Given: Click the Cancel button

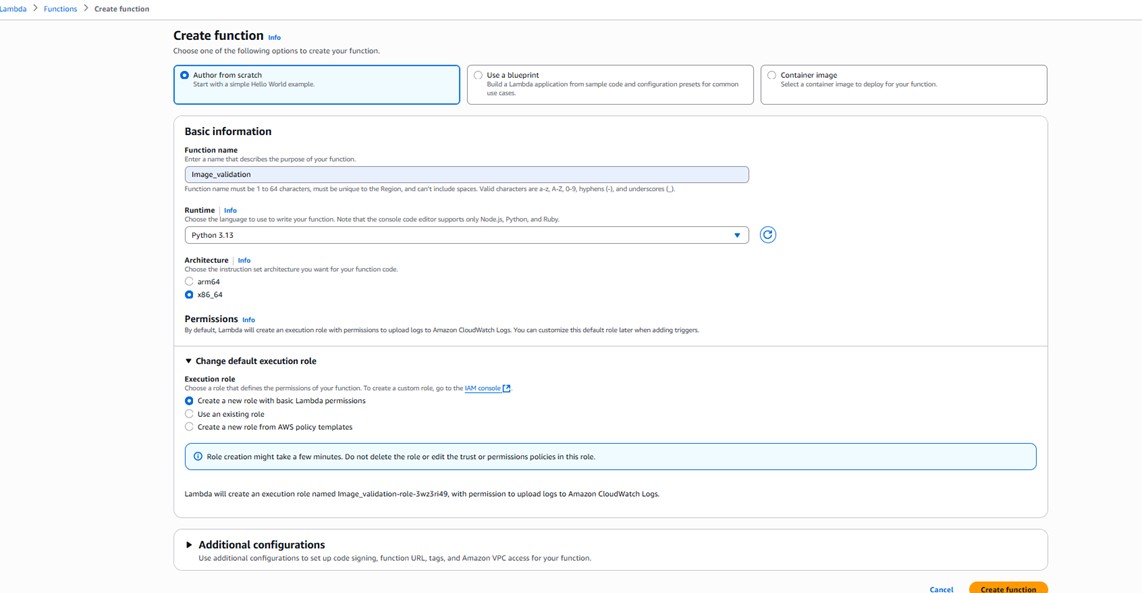Looking at the screenshot, I should (941, 589).
